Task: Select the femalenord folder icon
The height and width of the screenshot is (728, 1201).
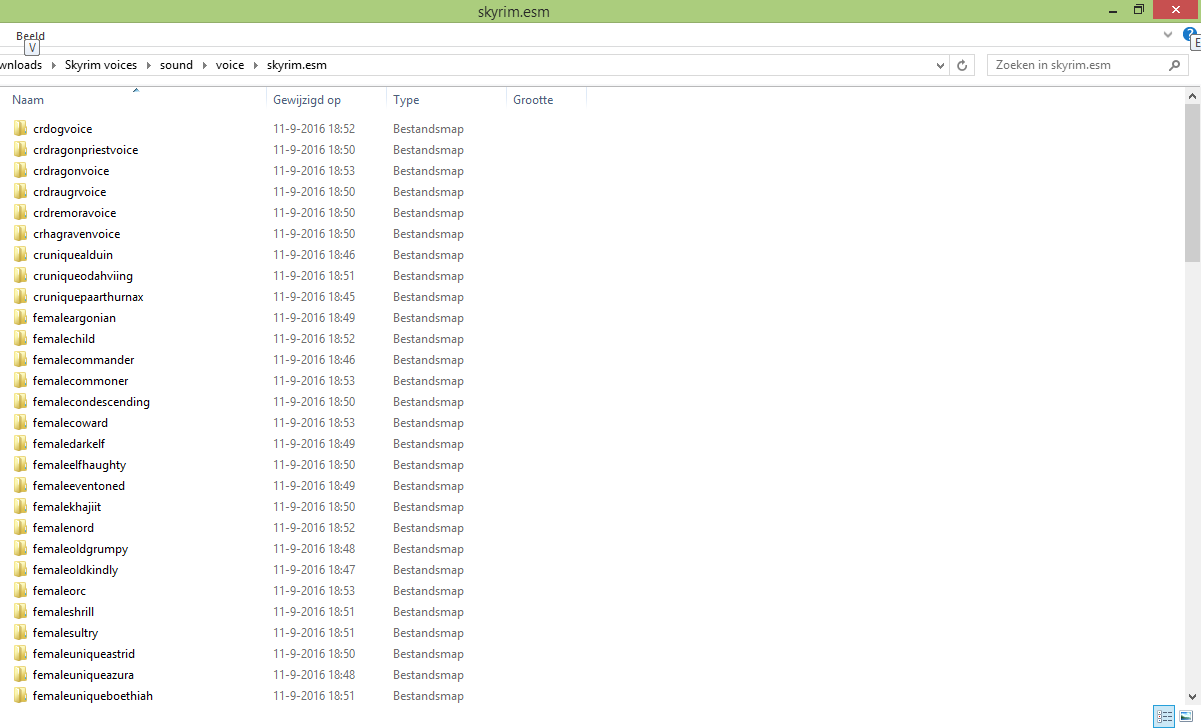Action: 20,528
